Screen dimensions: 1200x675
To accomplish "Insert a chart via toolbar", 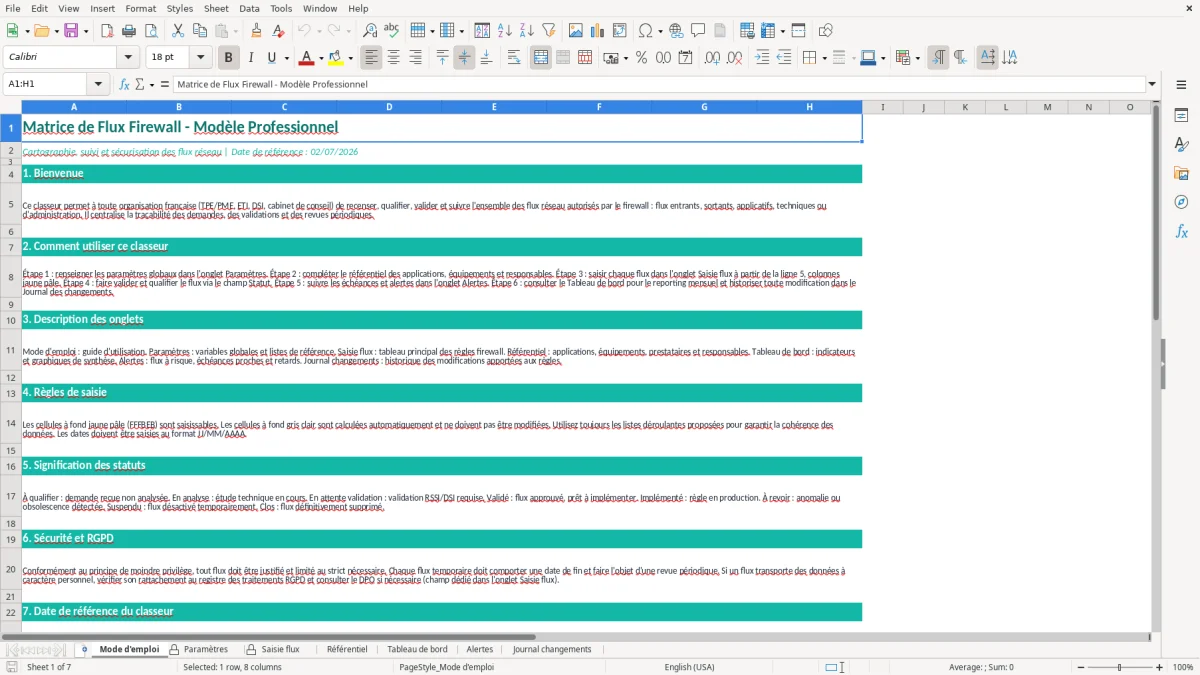I will pyautogui.click(x=598, y=31).
